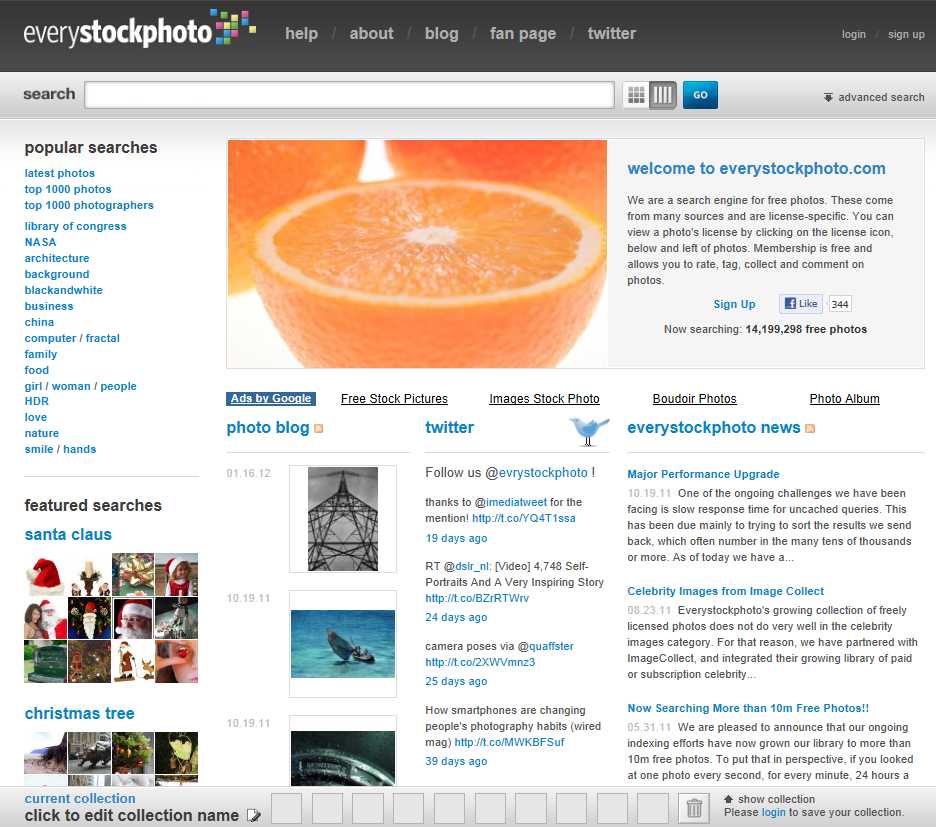Click the current collection label

tap(80, 798)
